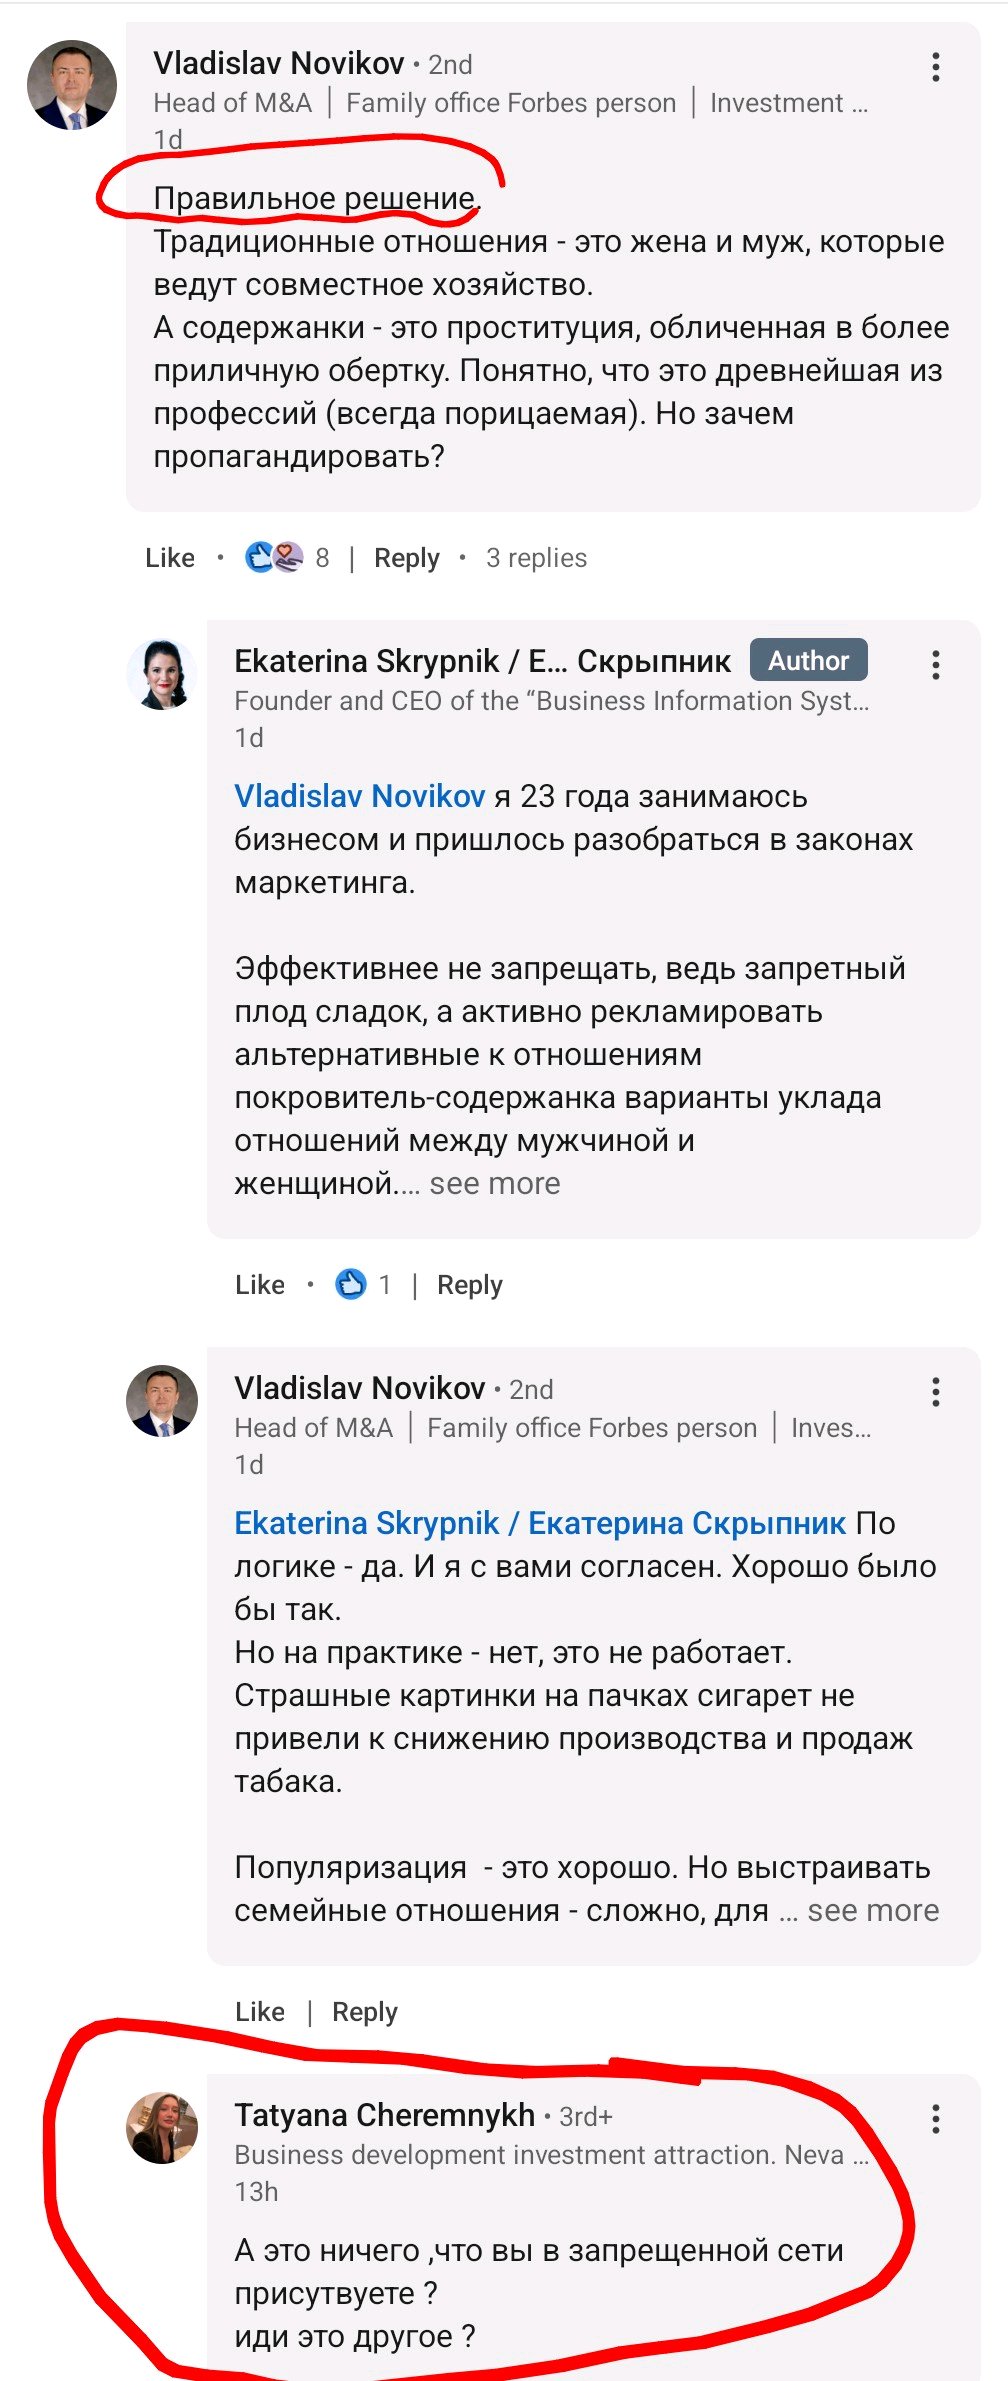Open Tatyana Cheremnykh's profile photo
The height and width of the screenshot is (2381, 1008).
click(162, 2128)
